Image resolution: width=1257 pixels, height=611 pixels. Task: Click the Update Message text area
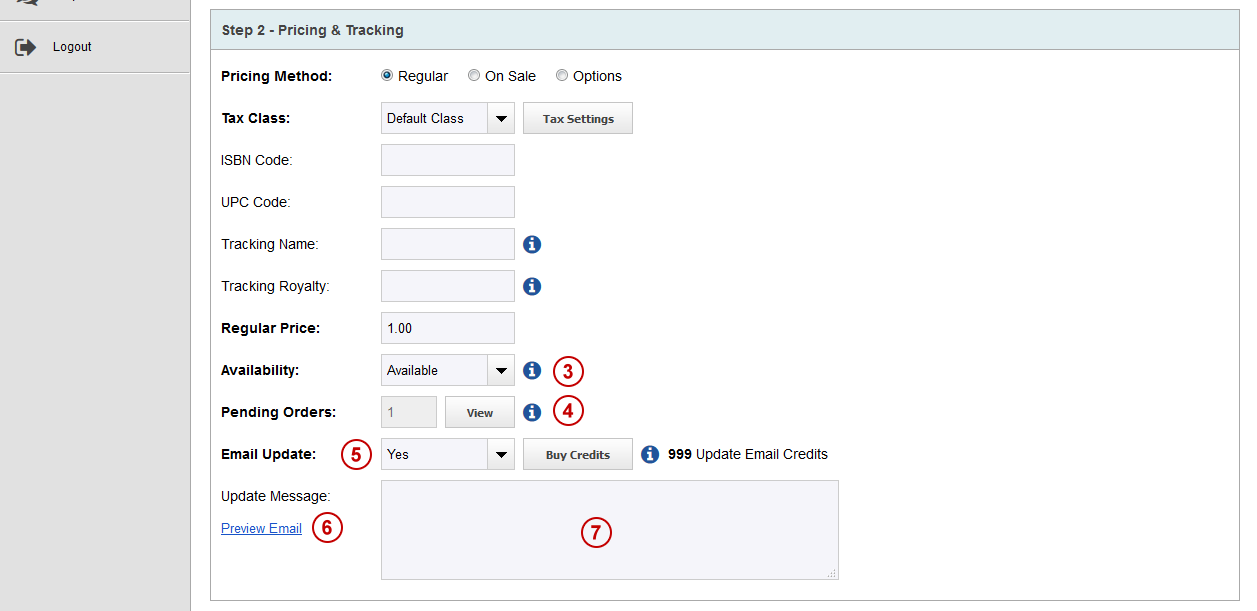coord(610,530)
